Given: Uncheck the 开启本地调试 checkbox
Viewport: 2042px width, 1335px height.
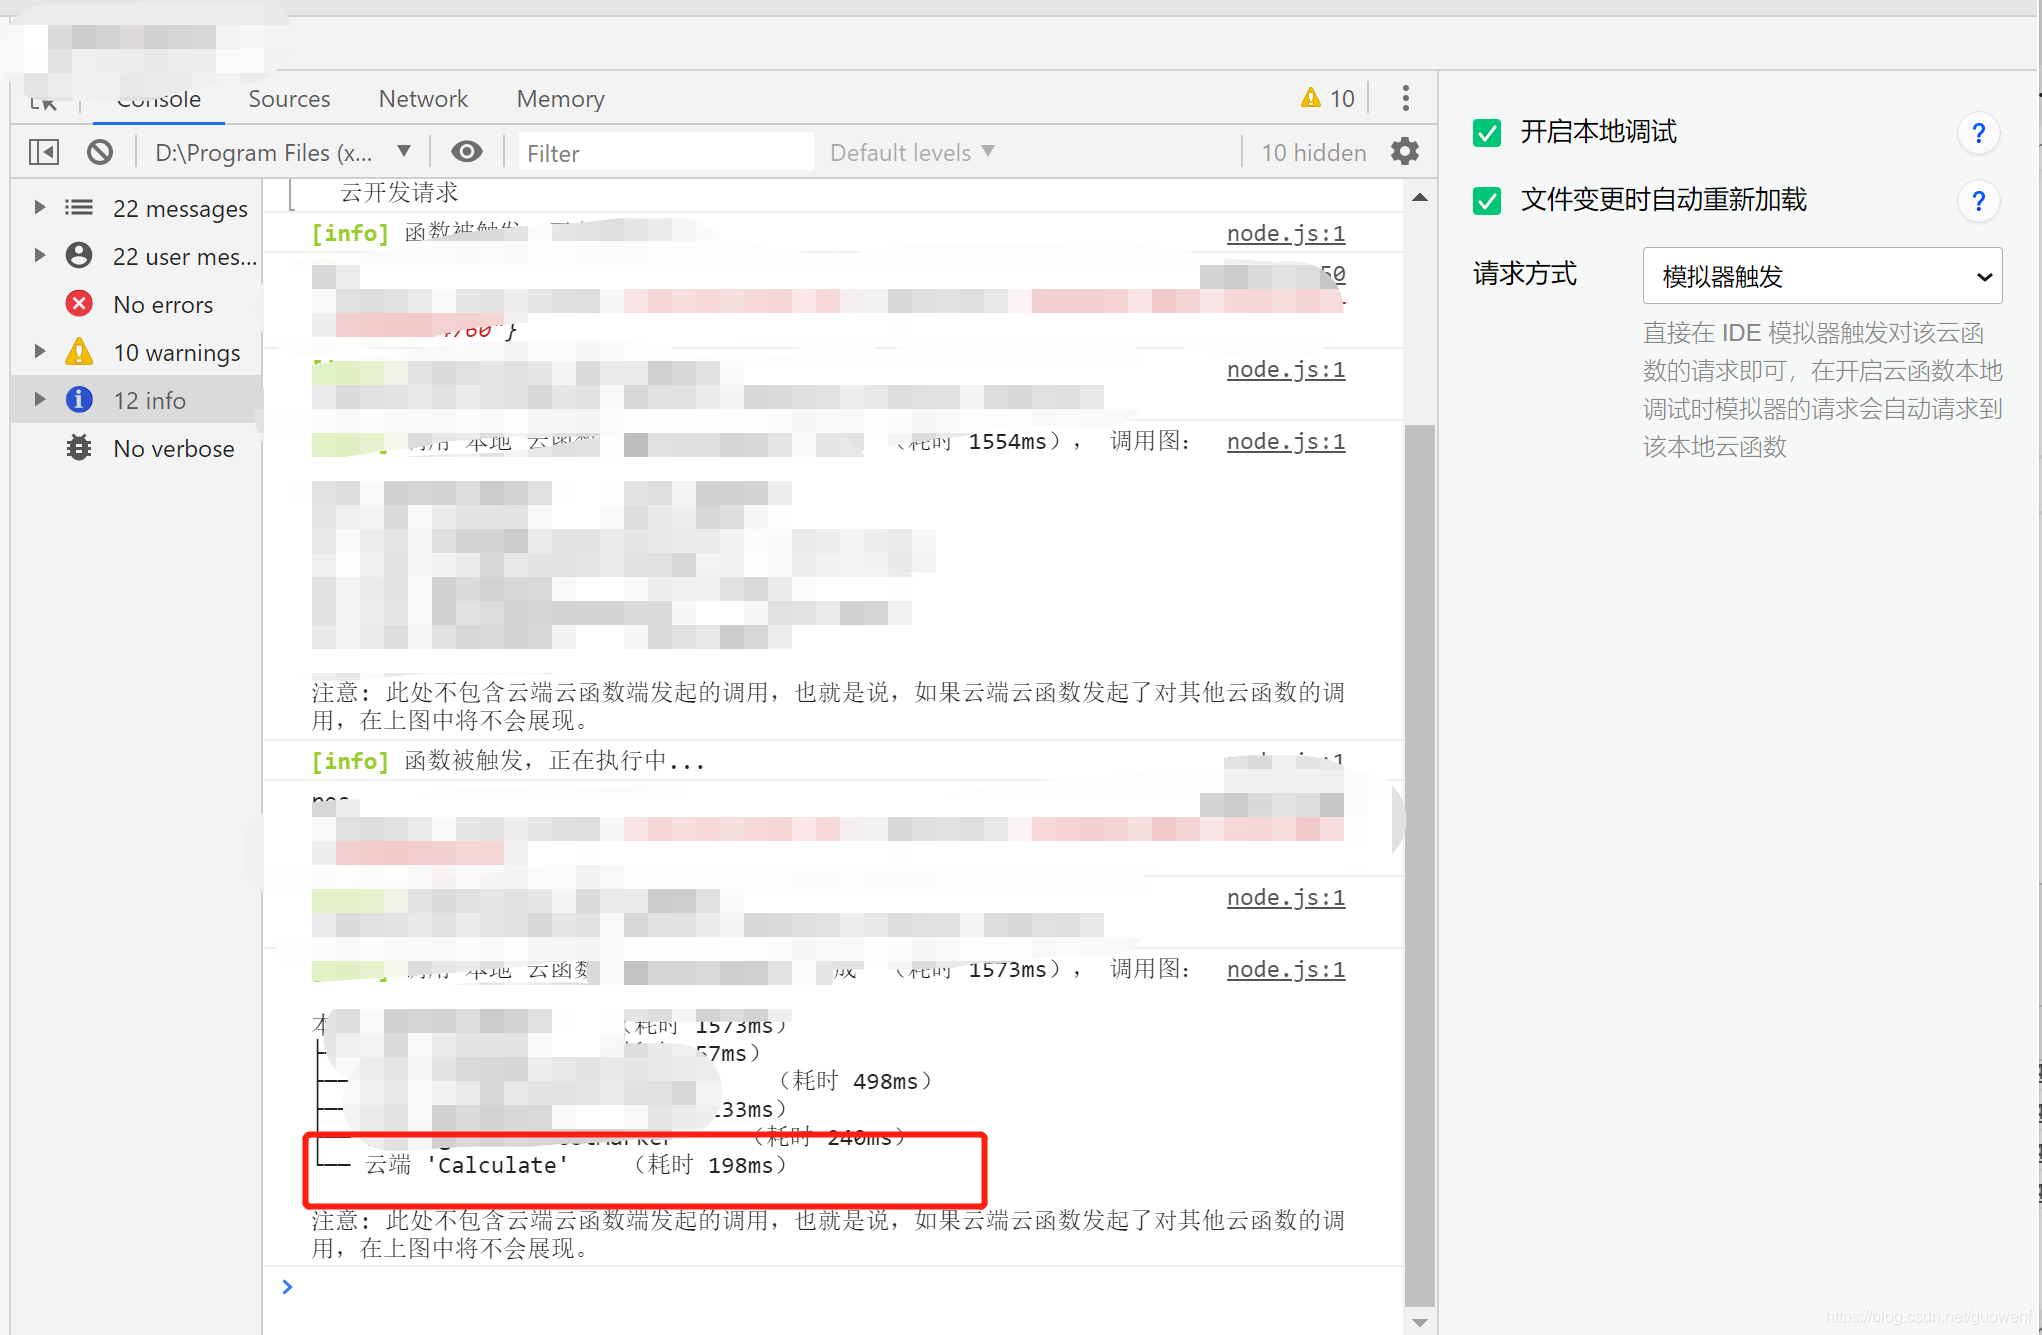Looking at the screenshot, I should (x=1487, y=133).
